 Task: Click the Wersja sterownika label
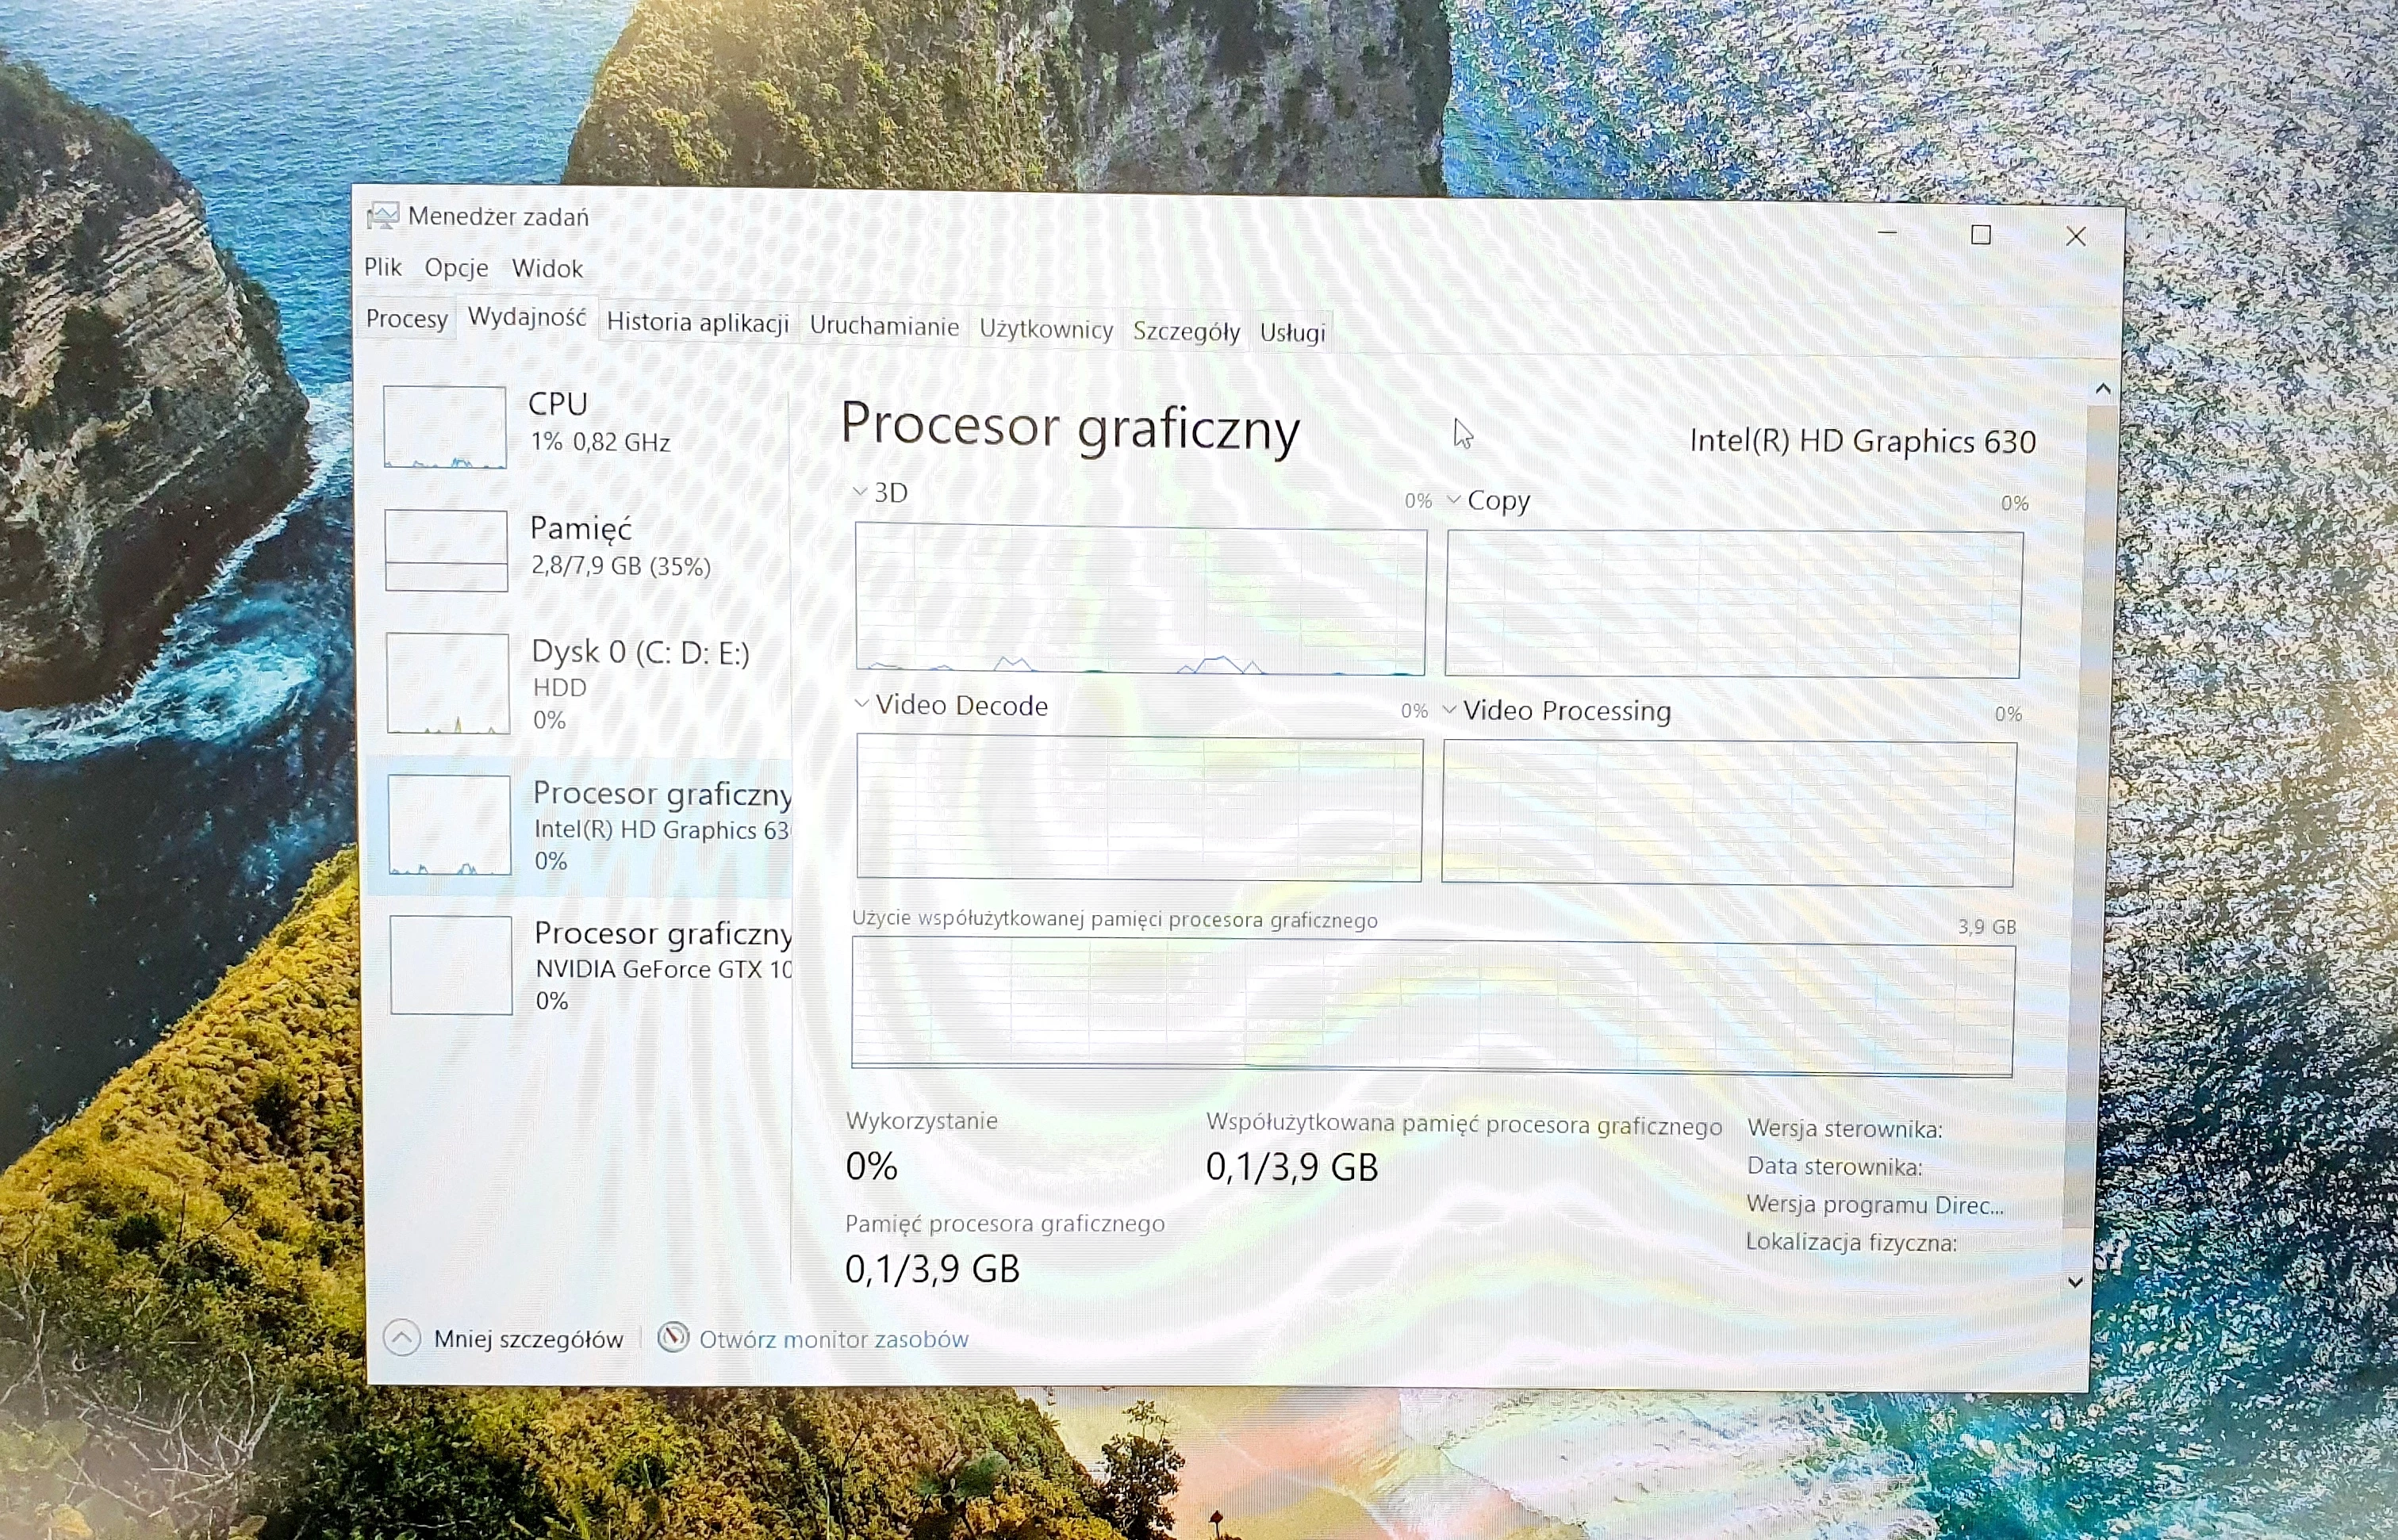[1845, 1129]
